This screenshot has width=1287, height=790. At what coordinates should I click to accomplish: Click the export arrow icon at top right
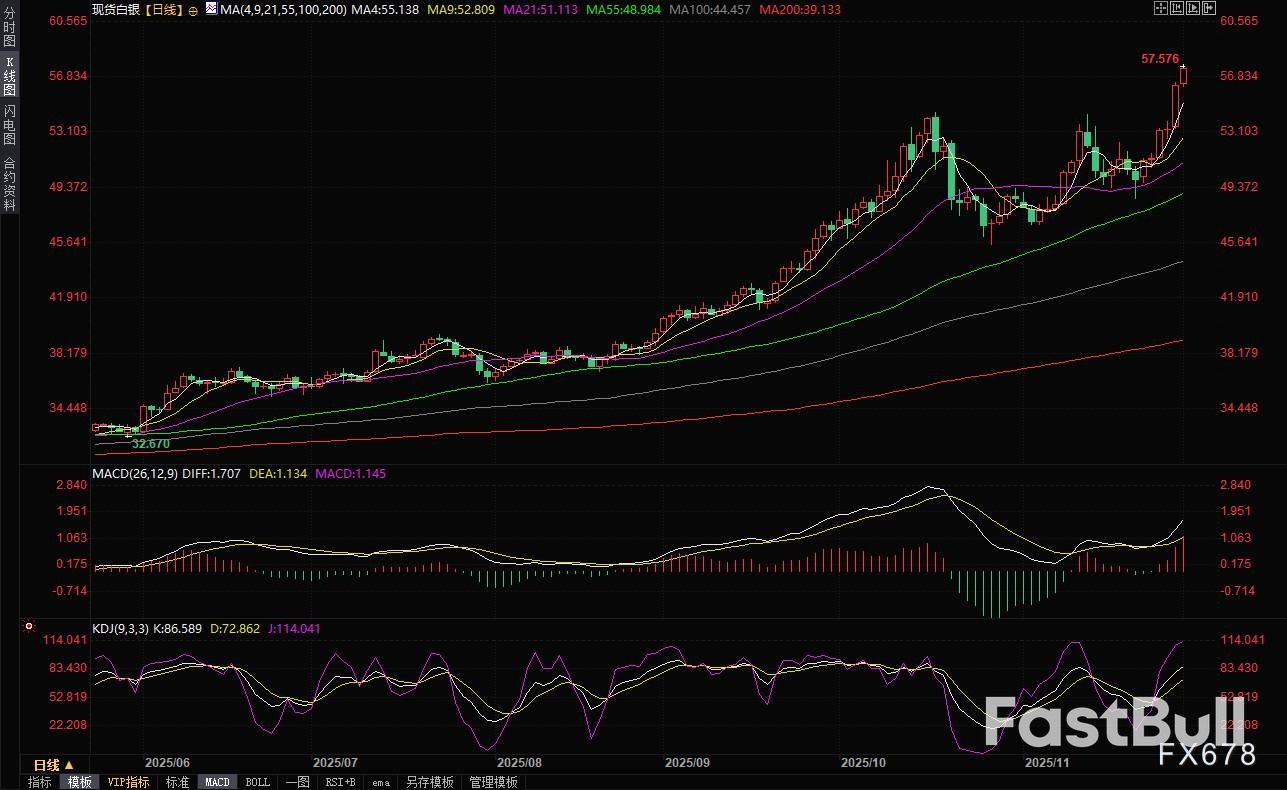pyautogui.click(x=1209, y=8)
